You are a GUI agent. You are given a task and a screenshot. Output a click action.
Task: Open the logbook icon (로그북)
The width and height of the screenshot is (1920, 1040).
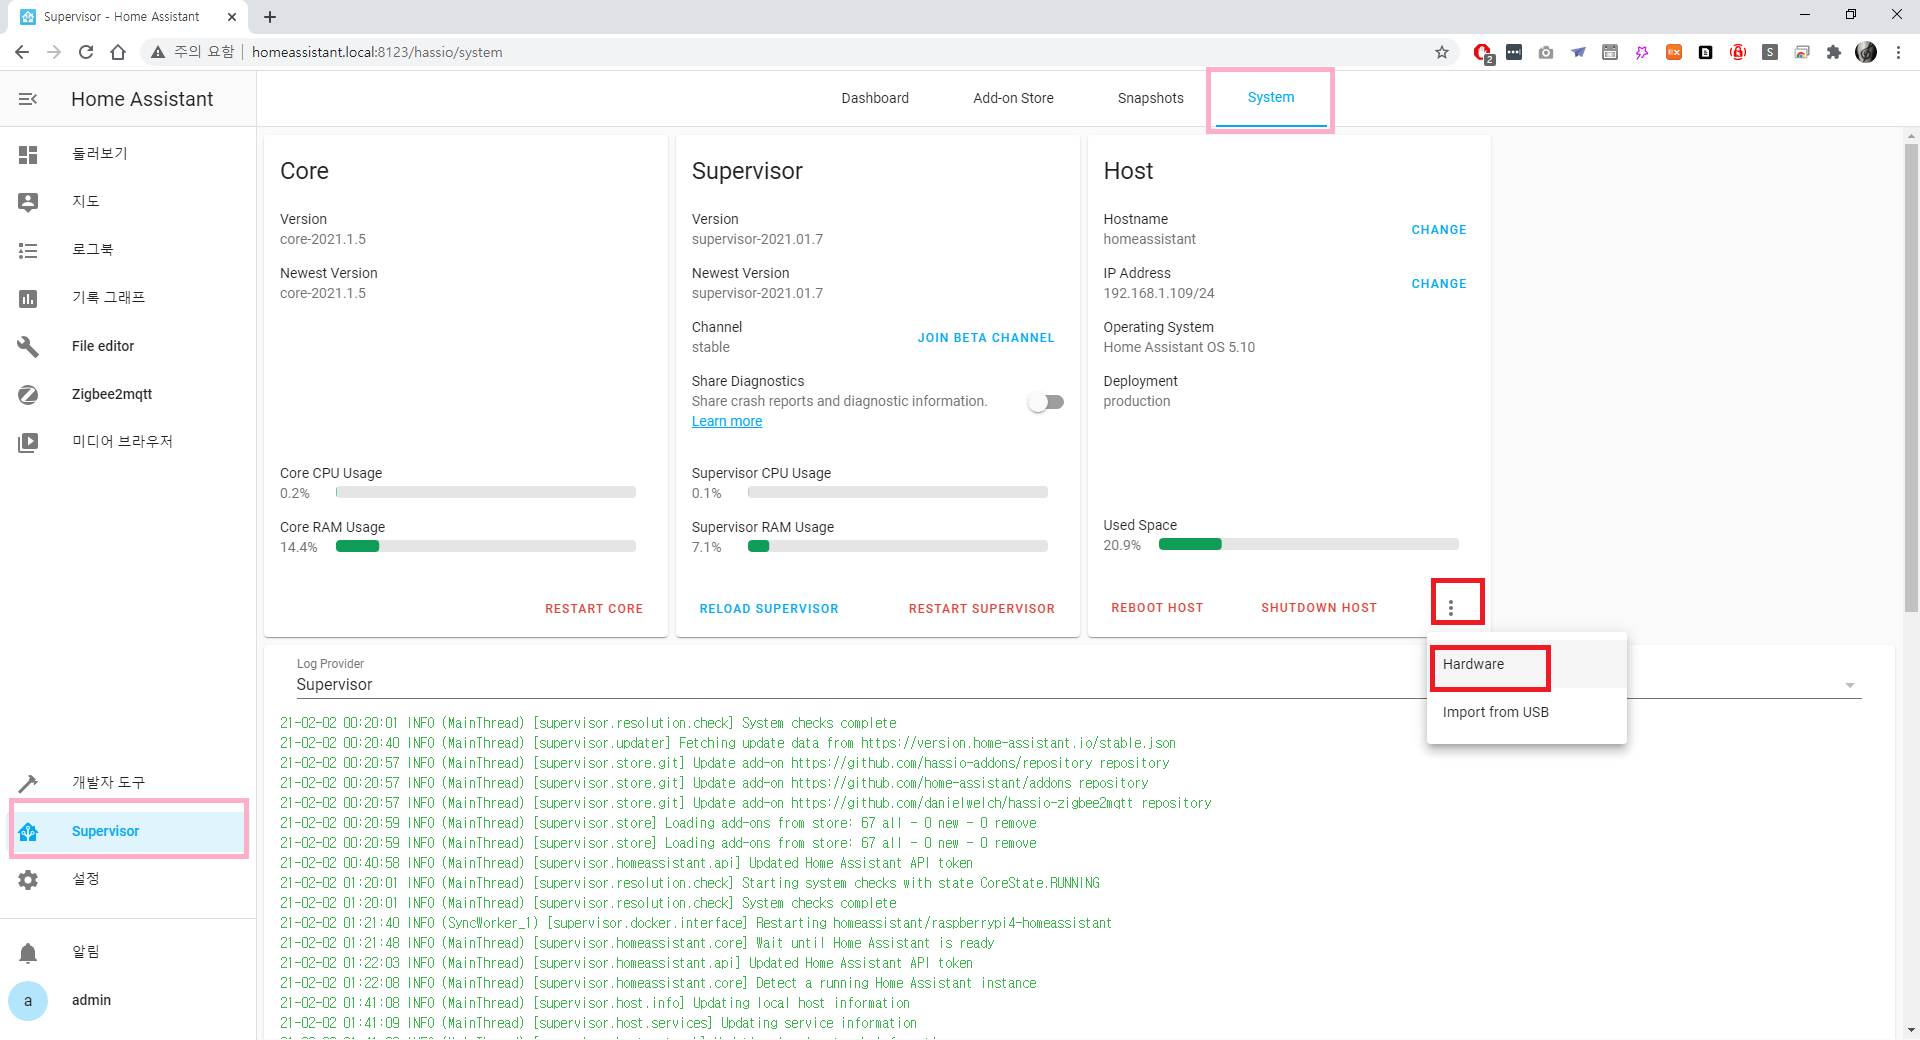pos(28,250)
